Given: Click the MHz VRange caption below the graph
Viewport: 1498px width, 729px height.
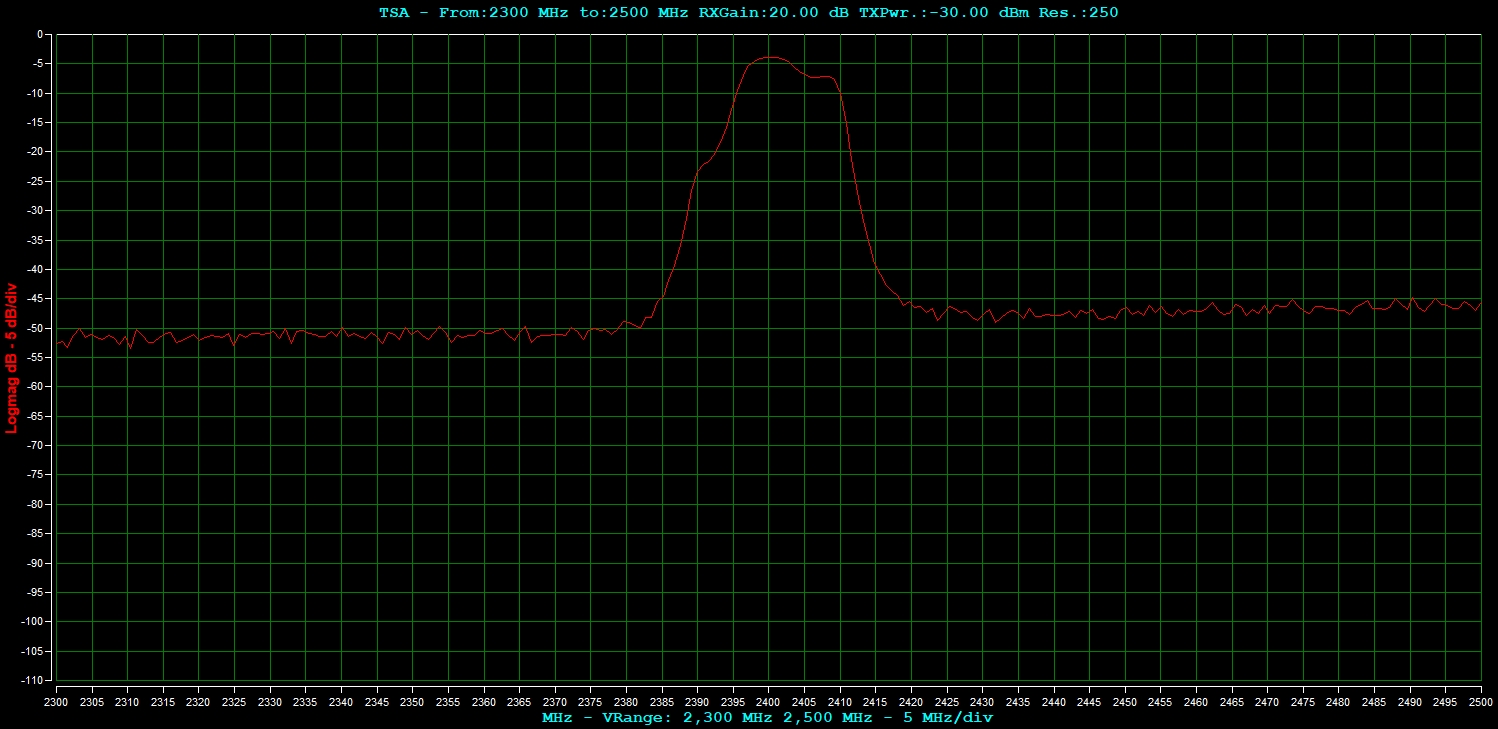Looking at the screenshot, I should click(x=767, y=717).
